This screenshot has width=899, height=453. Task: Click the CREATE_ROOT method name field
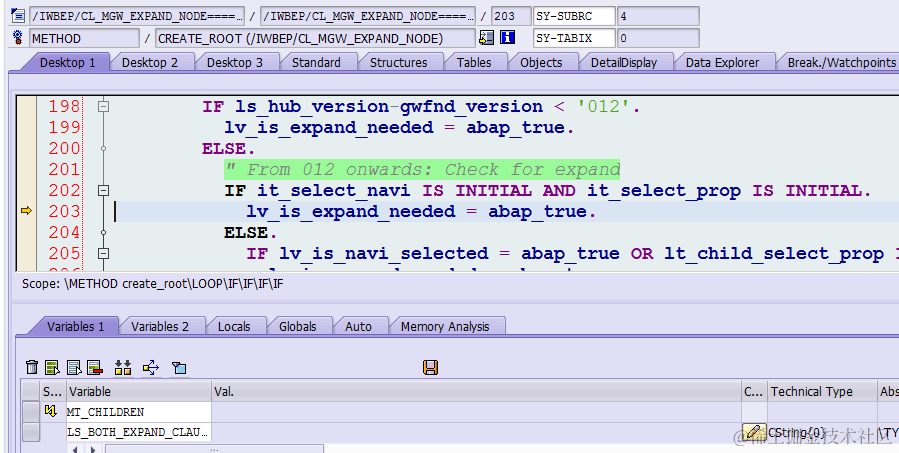tap(315, 38)
